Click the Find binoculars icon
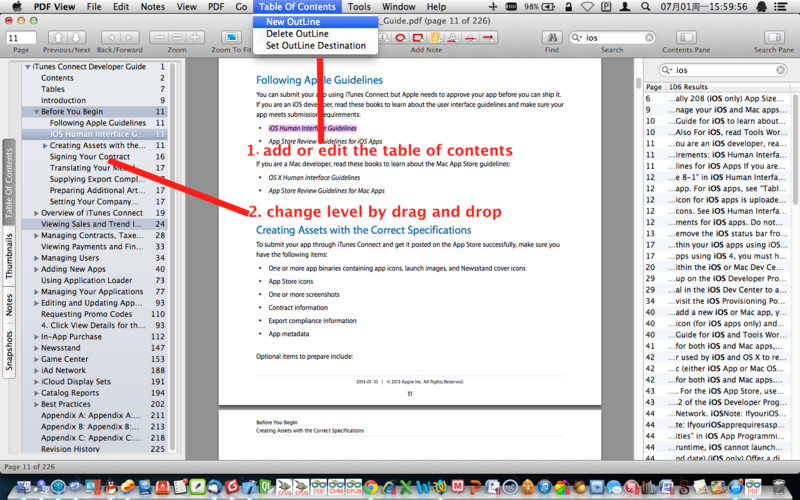Image resolution: width=800 pixels, height=500 pixels. click(552, 37)
